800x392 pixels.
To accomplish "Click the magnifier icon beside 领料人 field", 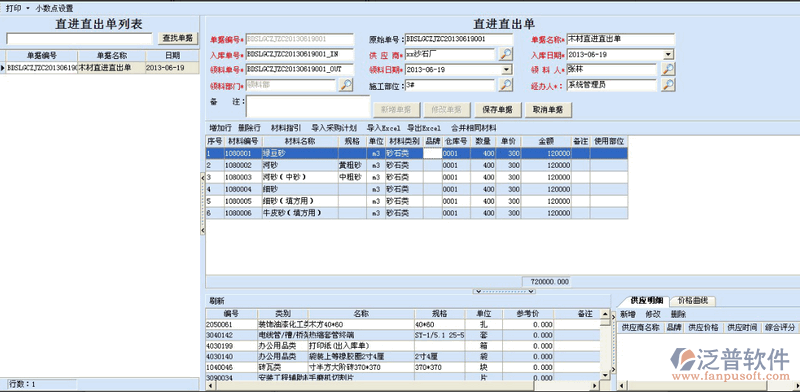I will 668,69.
